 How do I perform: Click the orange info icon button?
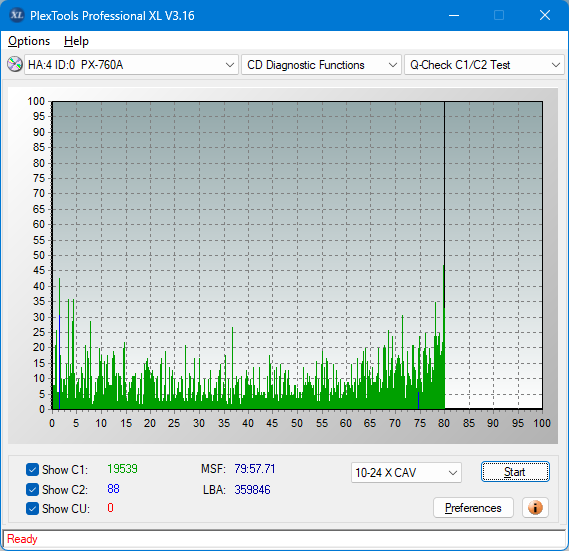[535, 507]
